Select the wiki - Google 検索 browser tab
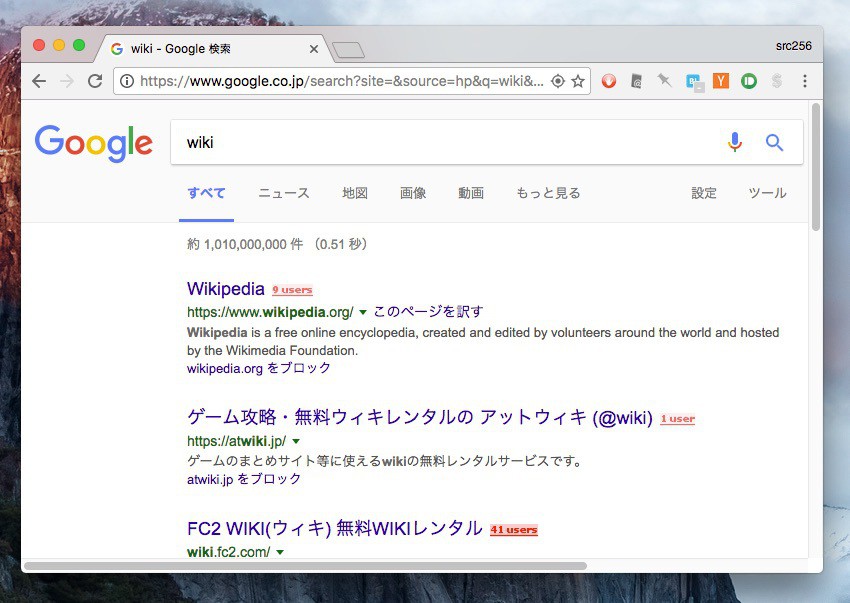 point(211,49)
